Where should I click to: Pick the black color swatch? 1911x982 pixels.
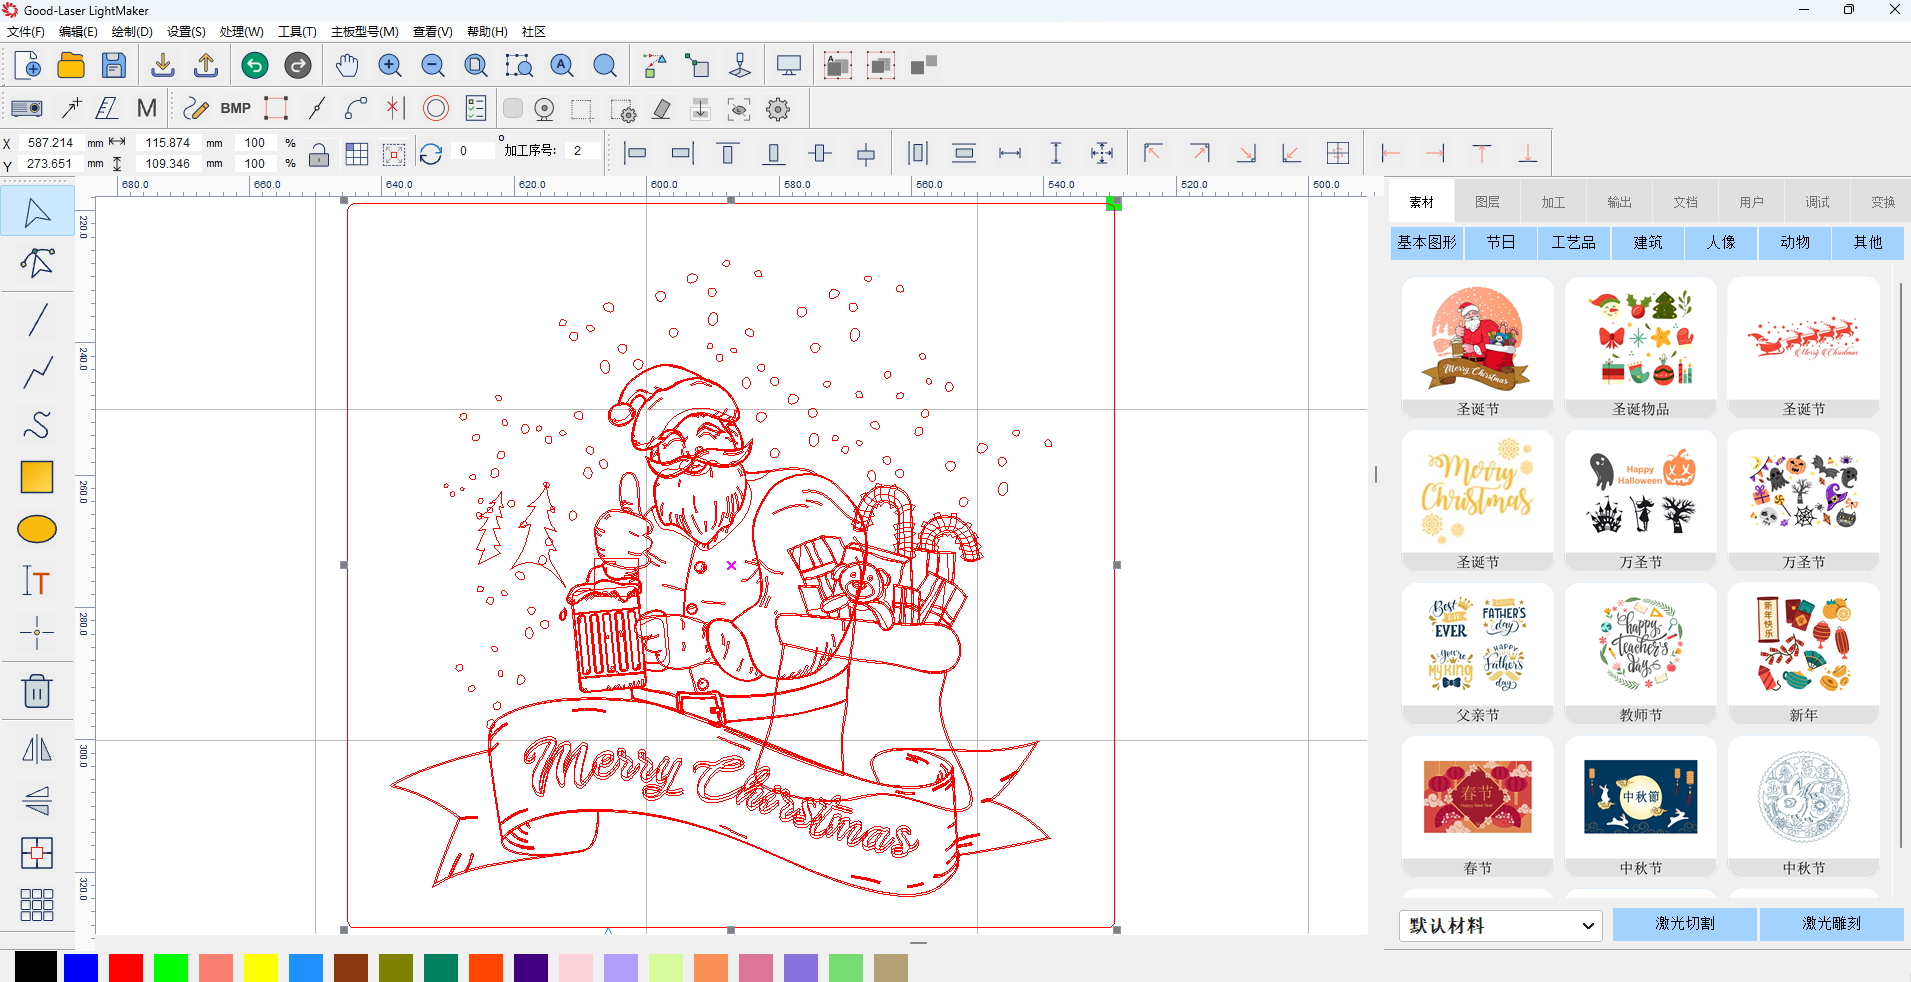pos(36,967)
